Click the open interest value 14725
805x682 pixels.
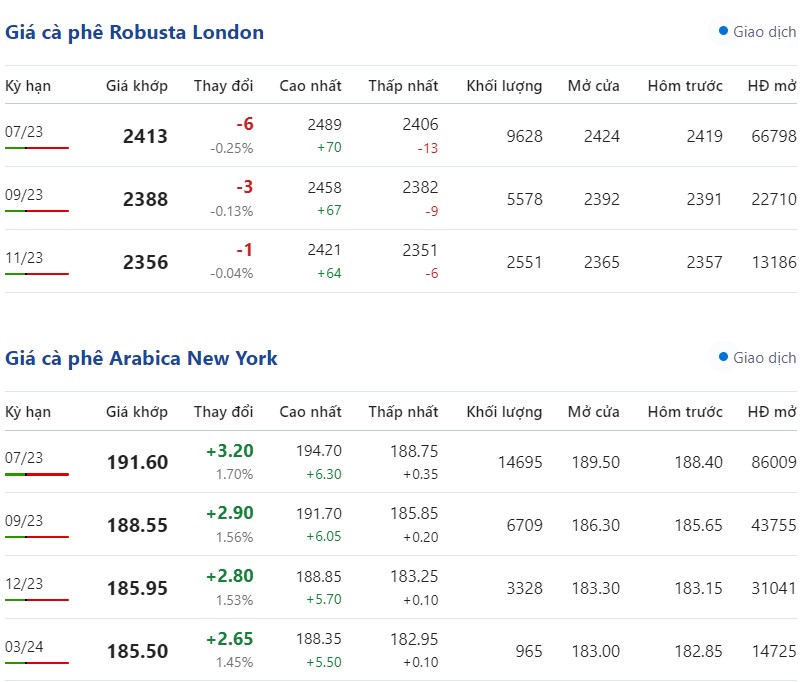(x=774, y=651)
